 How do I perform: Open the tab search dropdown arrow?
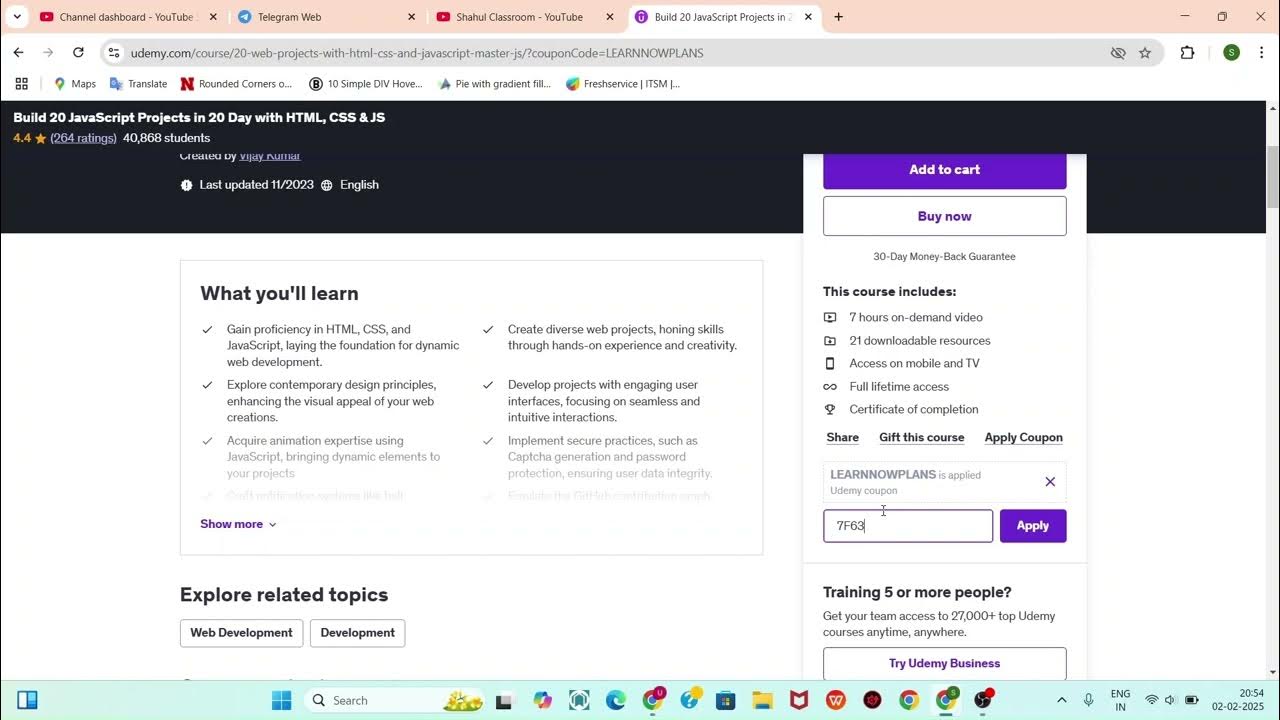17,17
